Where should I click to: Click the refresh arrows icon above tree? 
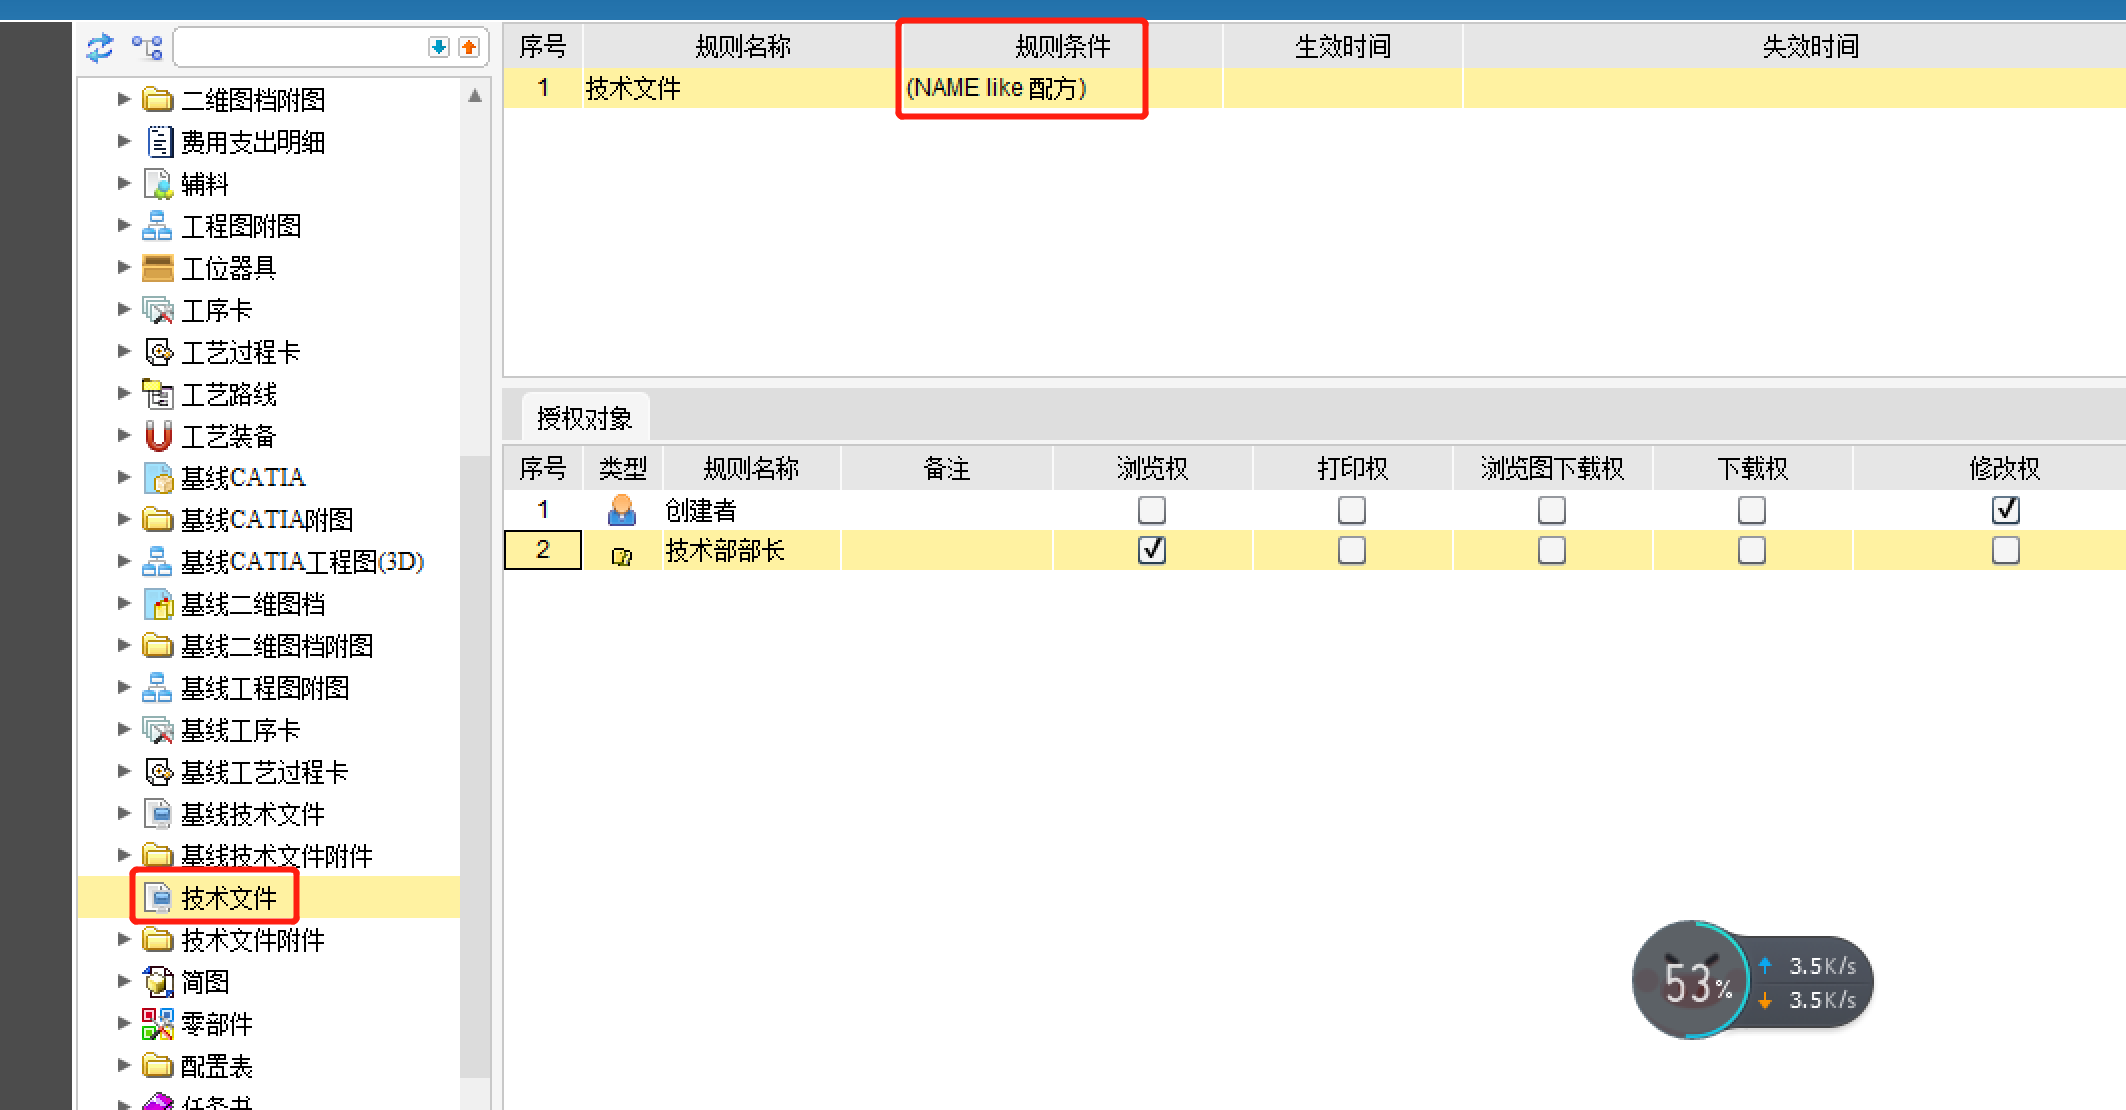click(x=100, y=47)
